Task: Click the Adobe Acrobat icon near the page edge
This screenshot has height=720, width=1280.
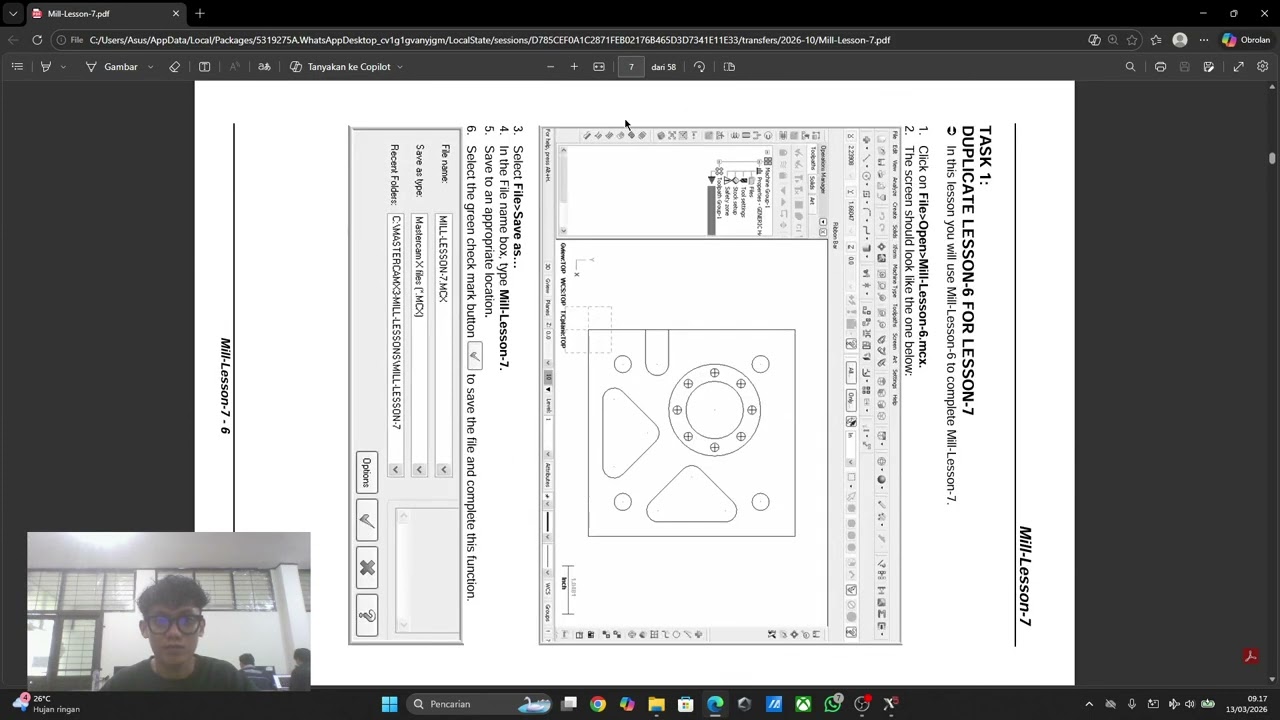Action: click(x=1250, y=656)
